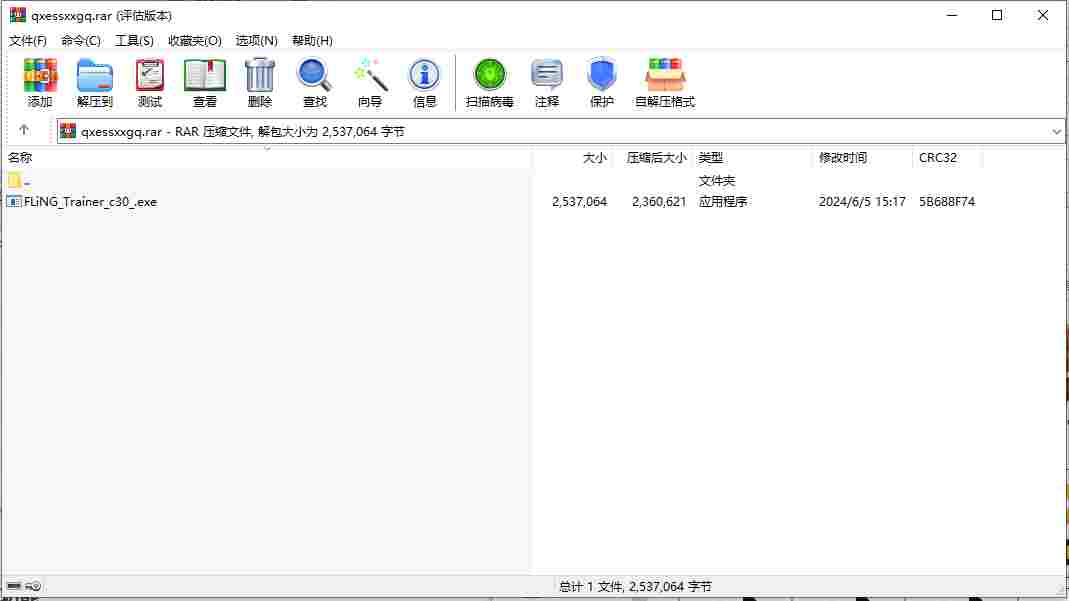Open the 注释 (Comment) tool

[547, 82]
